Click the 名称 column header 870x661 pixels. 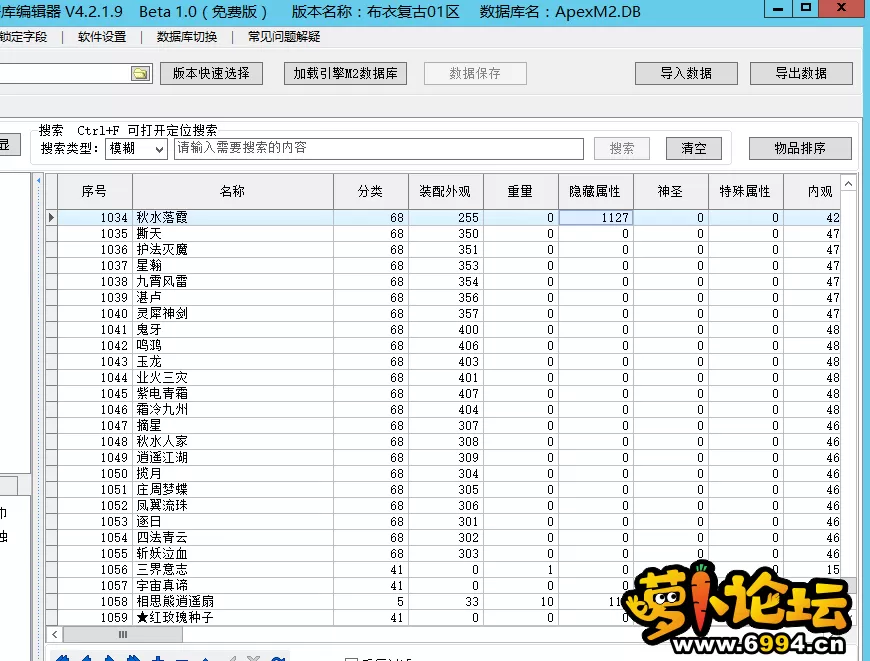232,191
